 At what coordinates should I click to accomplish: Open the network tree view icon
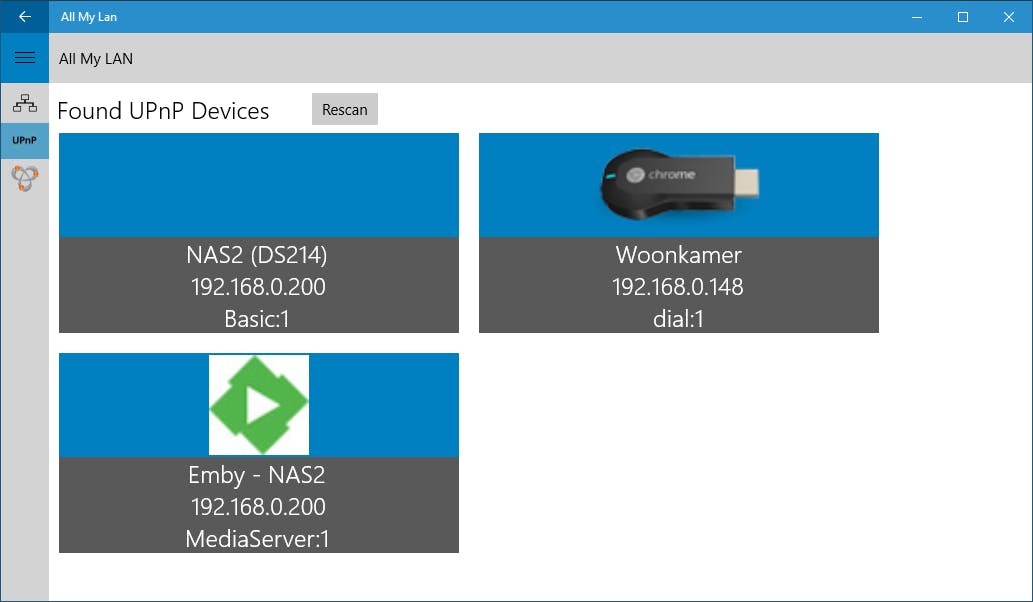25,102
